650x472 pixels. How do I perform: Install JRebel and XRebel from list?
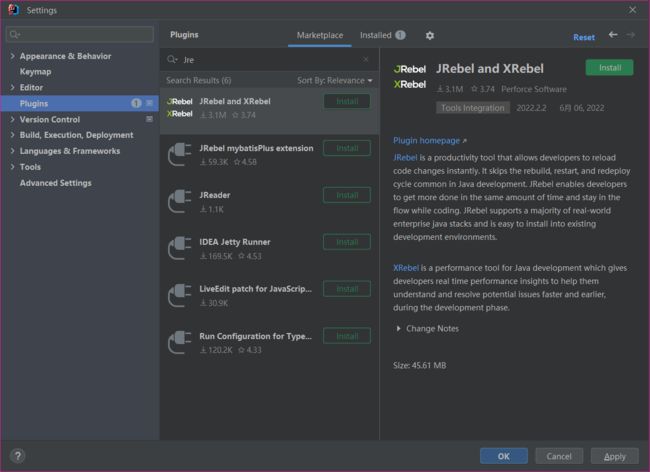click(347, 101)
